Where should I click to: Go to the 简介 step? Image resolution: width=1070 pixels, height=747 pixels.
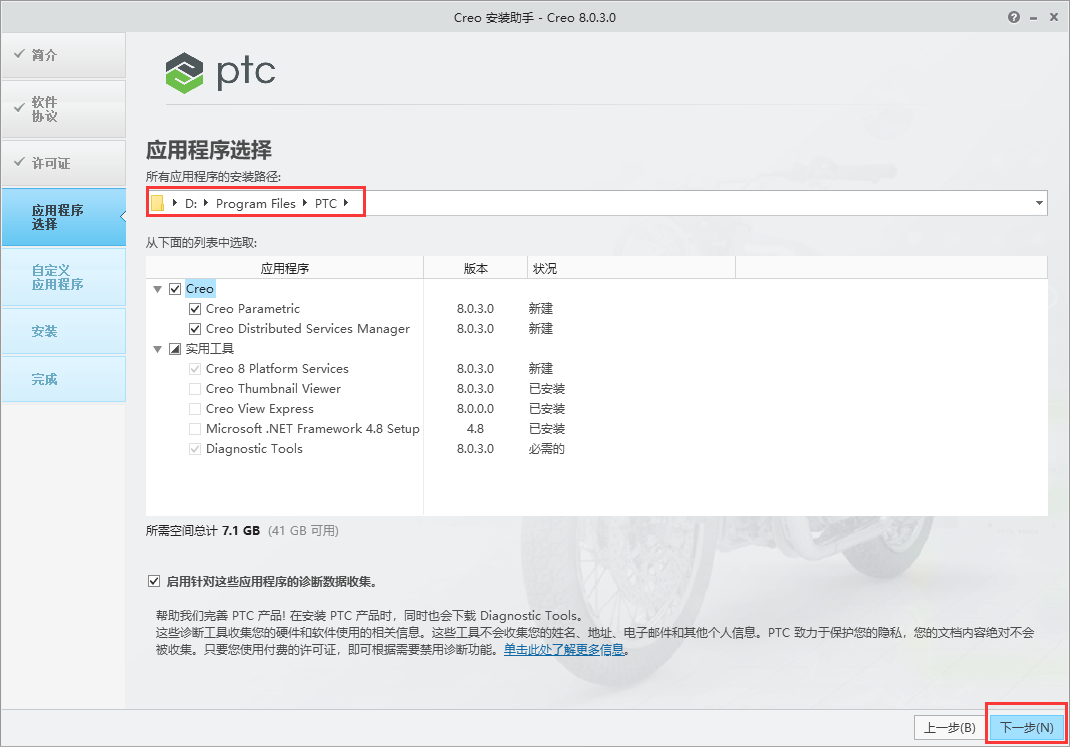pyautogui.click(x=63, y=55)
